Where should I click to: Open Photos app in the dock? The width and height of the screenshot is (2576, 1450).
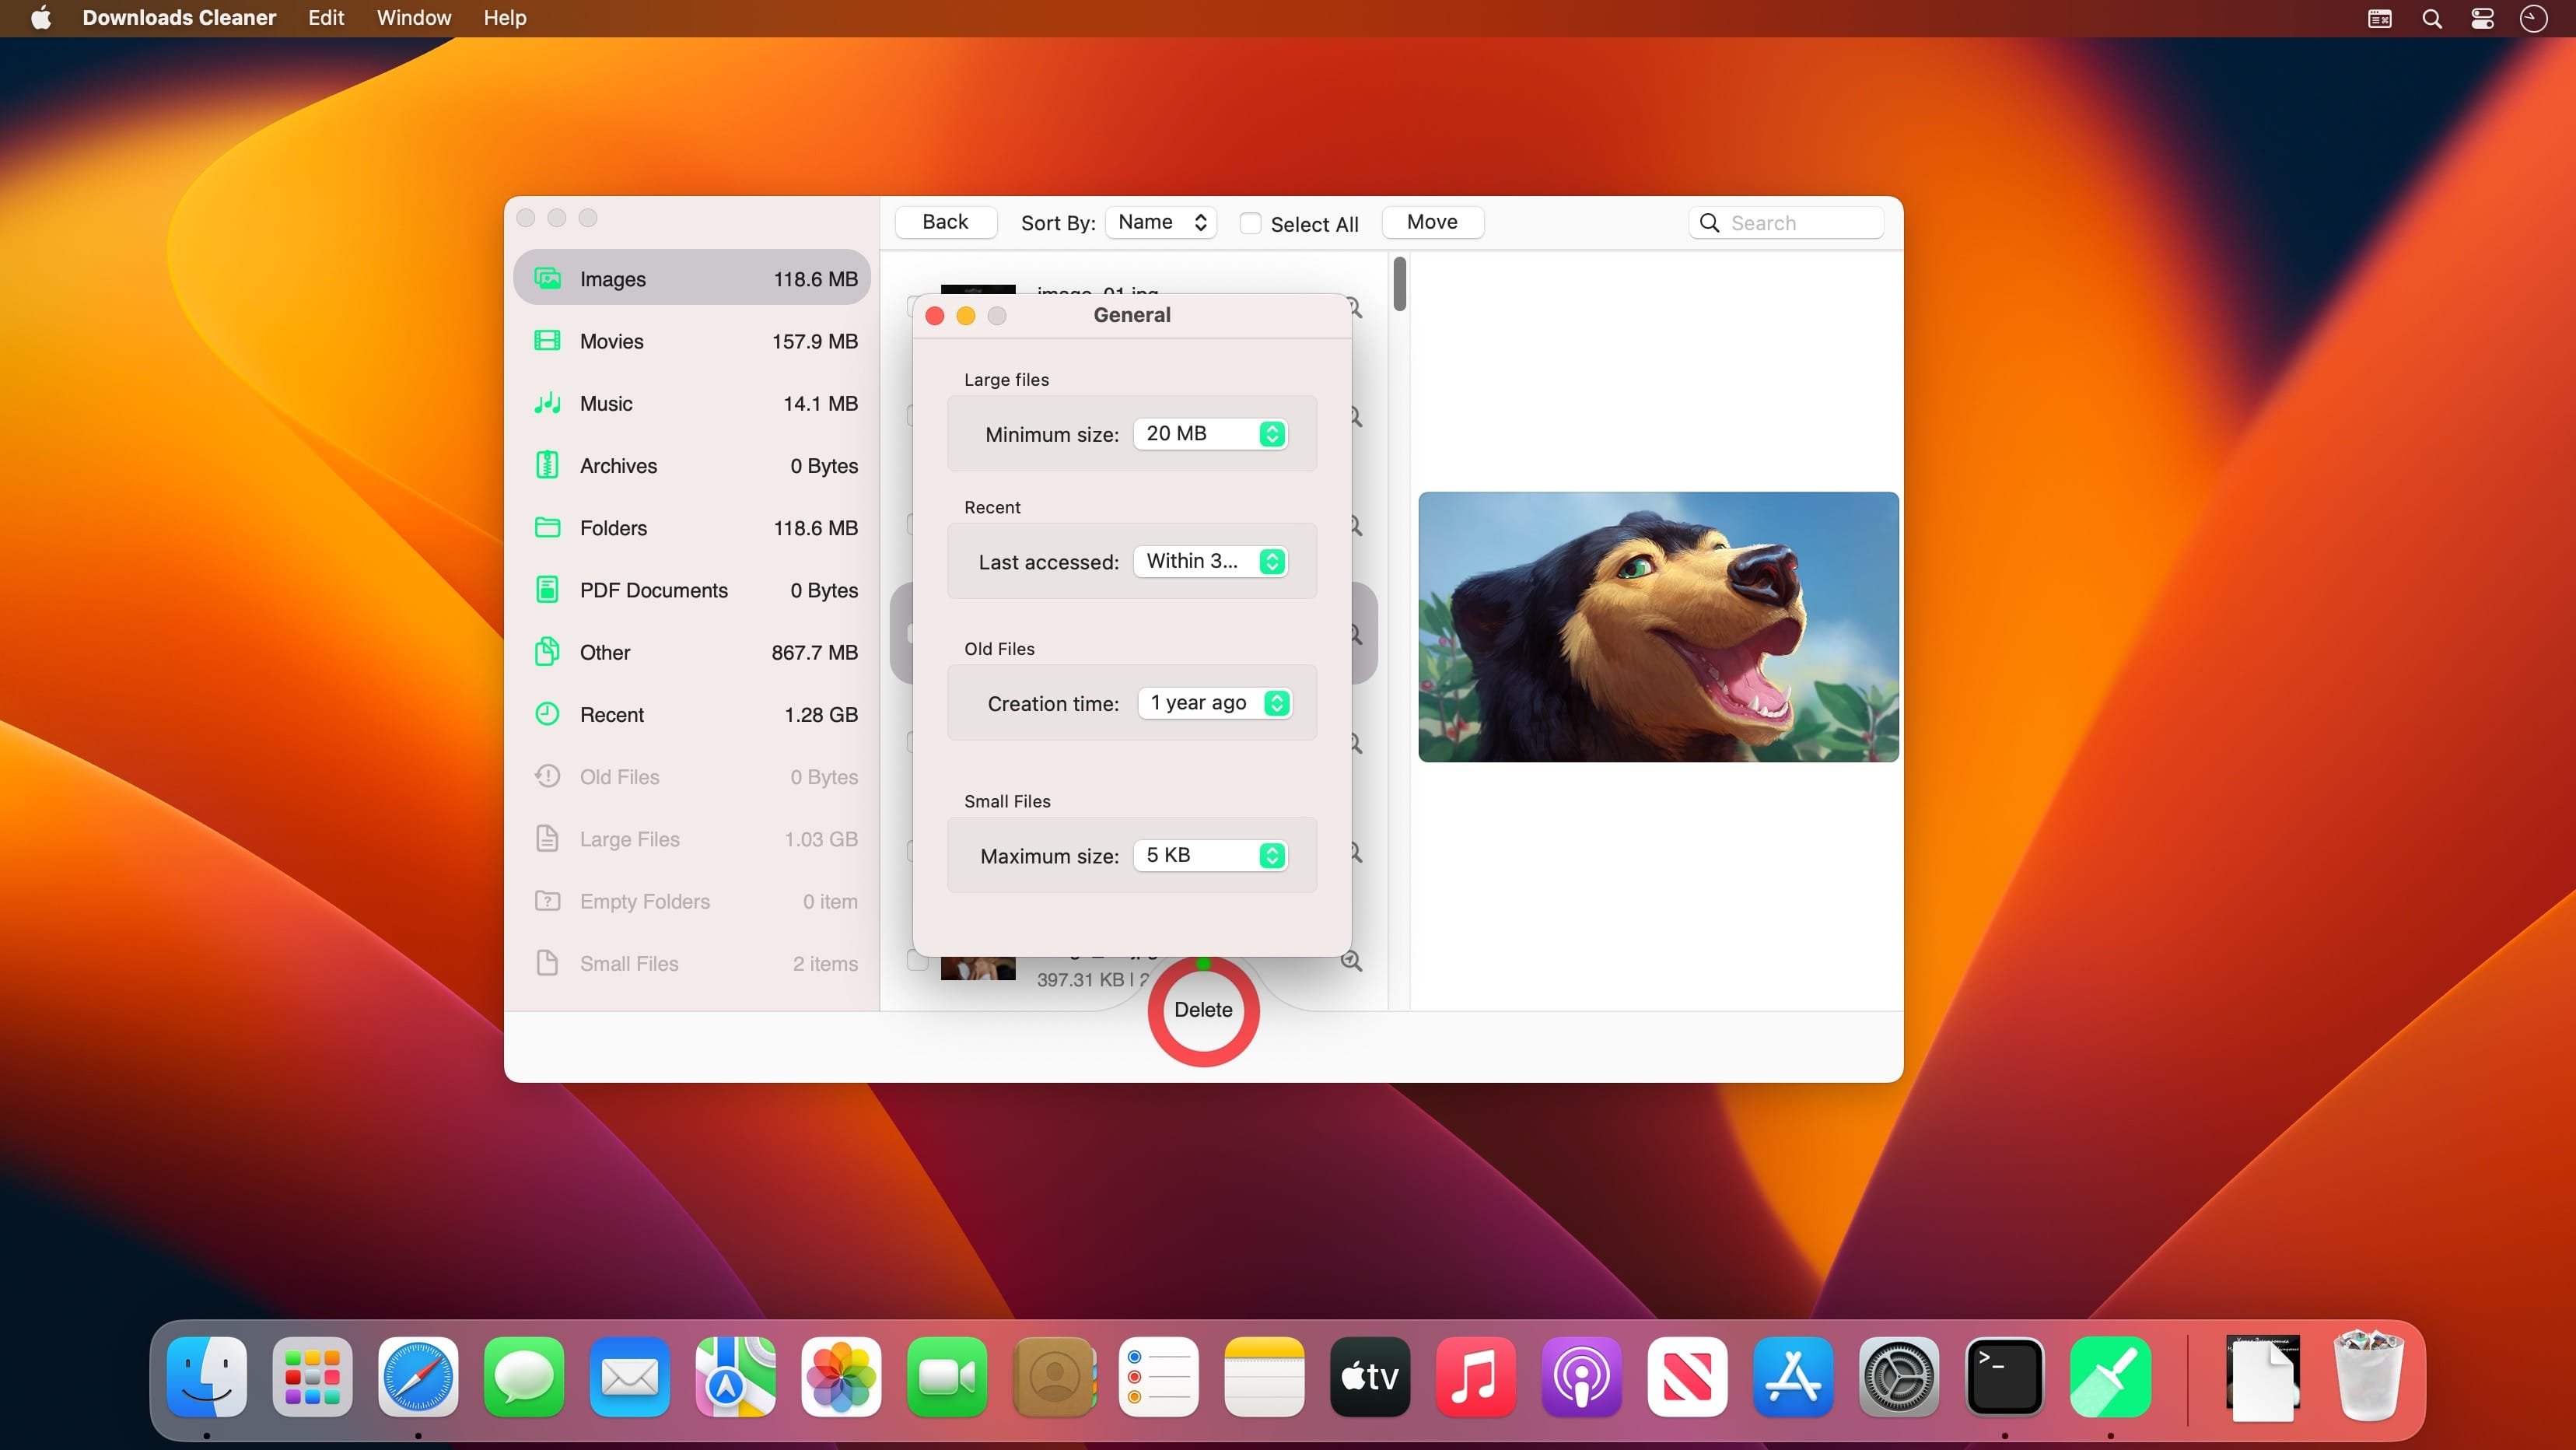[x=841, y=1377]
